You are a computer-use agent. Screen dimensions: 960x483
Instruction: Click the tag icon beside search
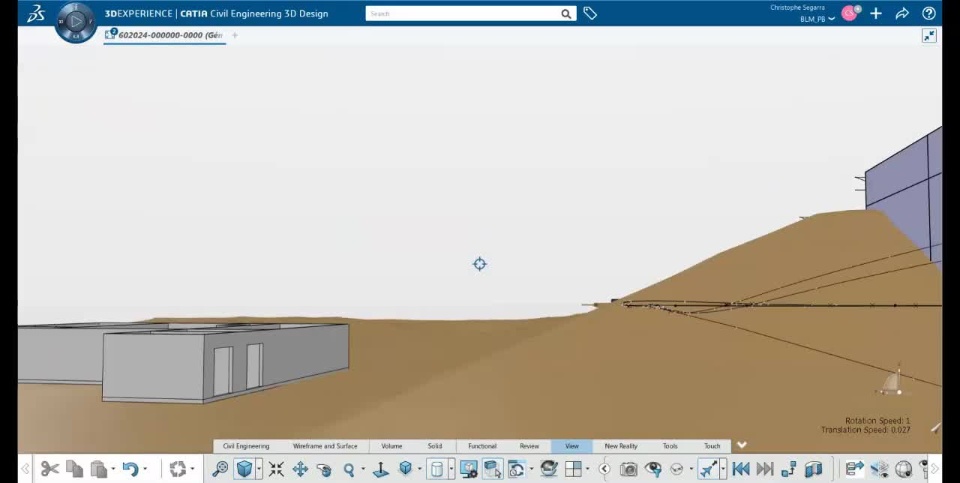590,13
